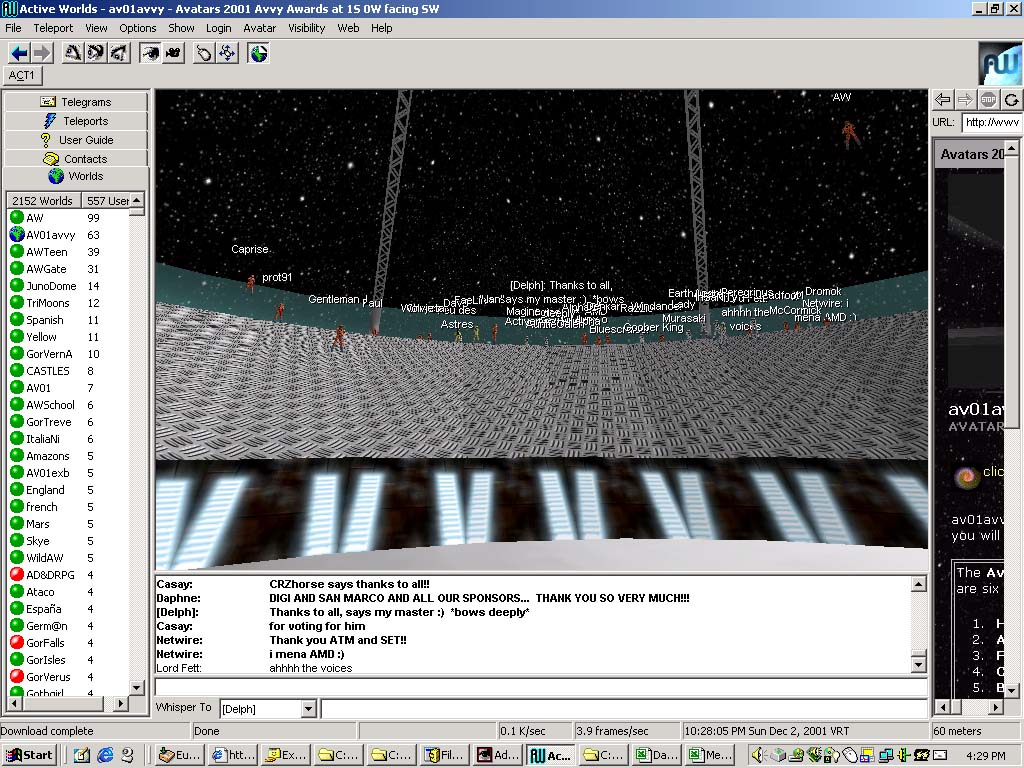Open the User Guide tab
Image resolution: width=1024 pixels, height=768 pixels.
76,140
